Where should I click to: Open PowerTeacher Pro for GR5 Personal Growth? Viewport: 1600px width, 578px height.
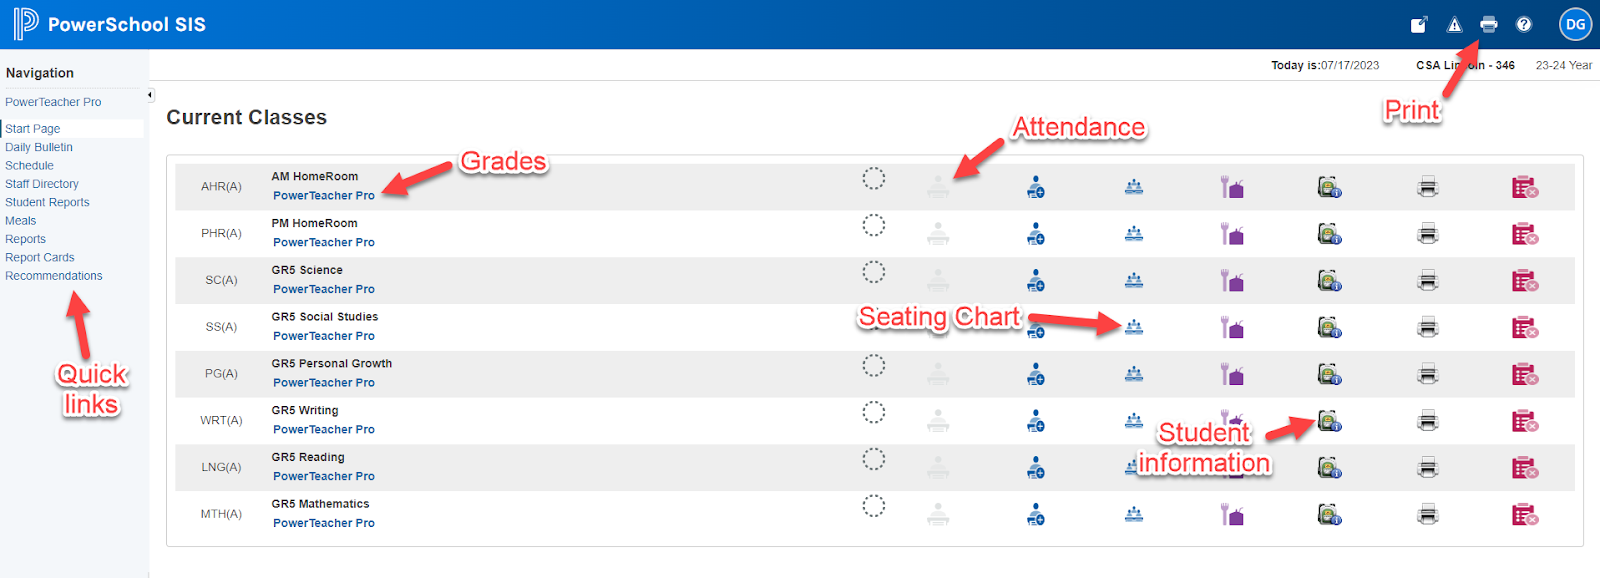click(x=324, y=383)
